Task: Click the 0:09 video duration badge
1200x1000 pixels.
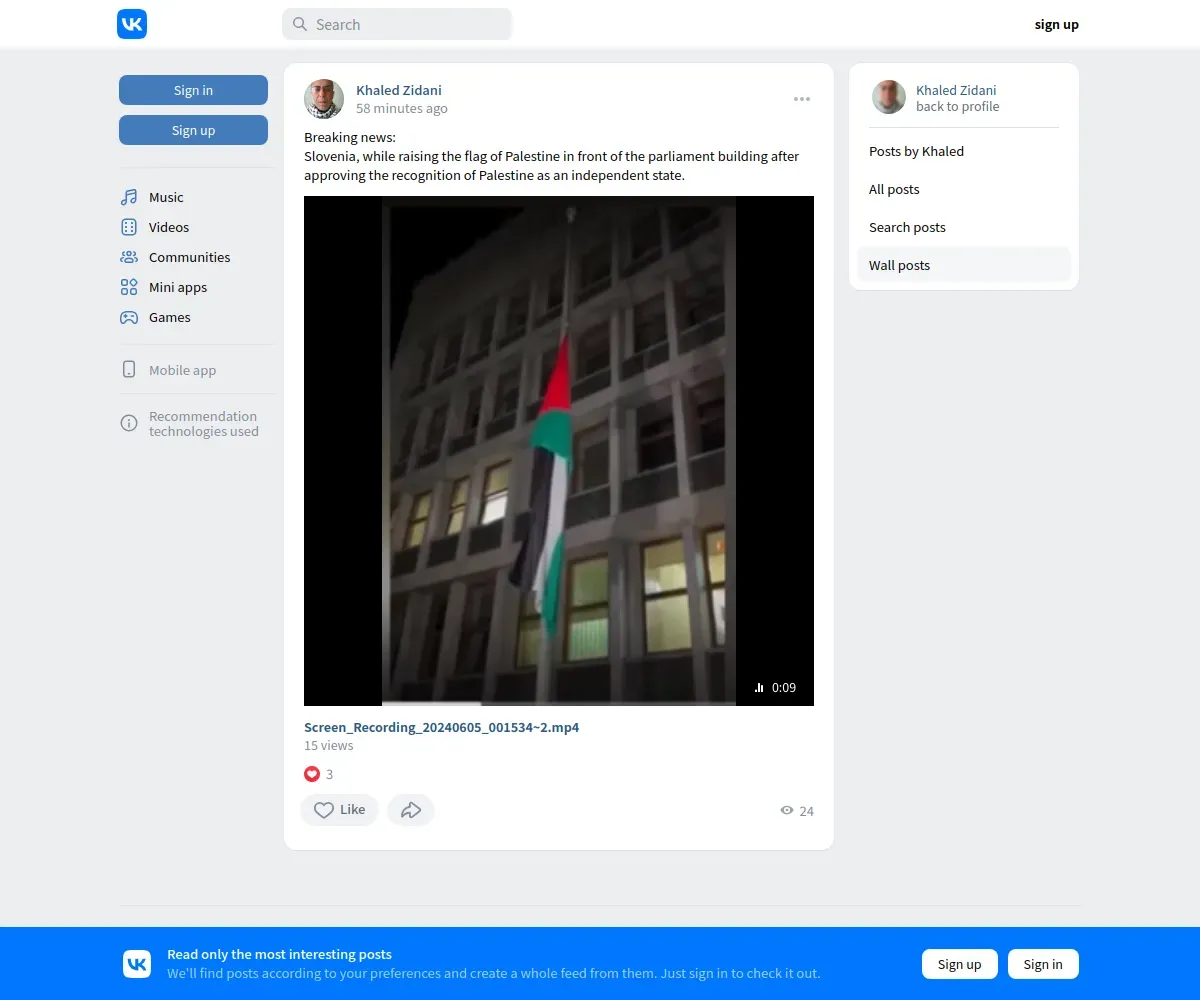Action: [x=776, y=687]
